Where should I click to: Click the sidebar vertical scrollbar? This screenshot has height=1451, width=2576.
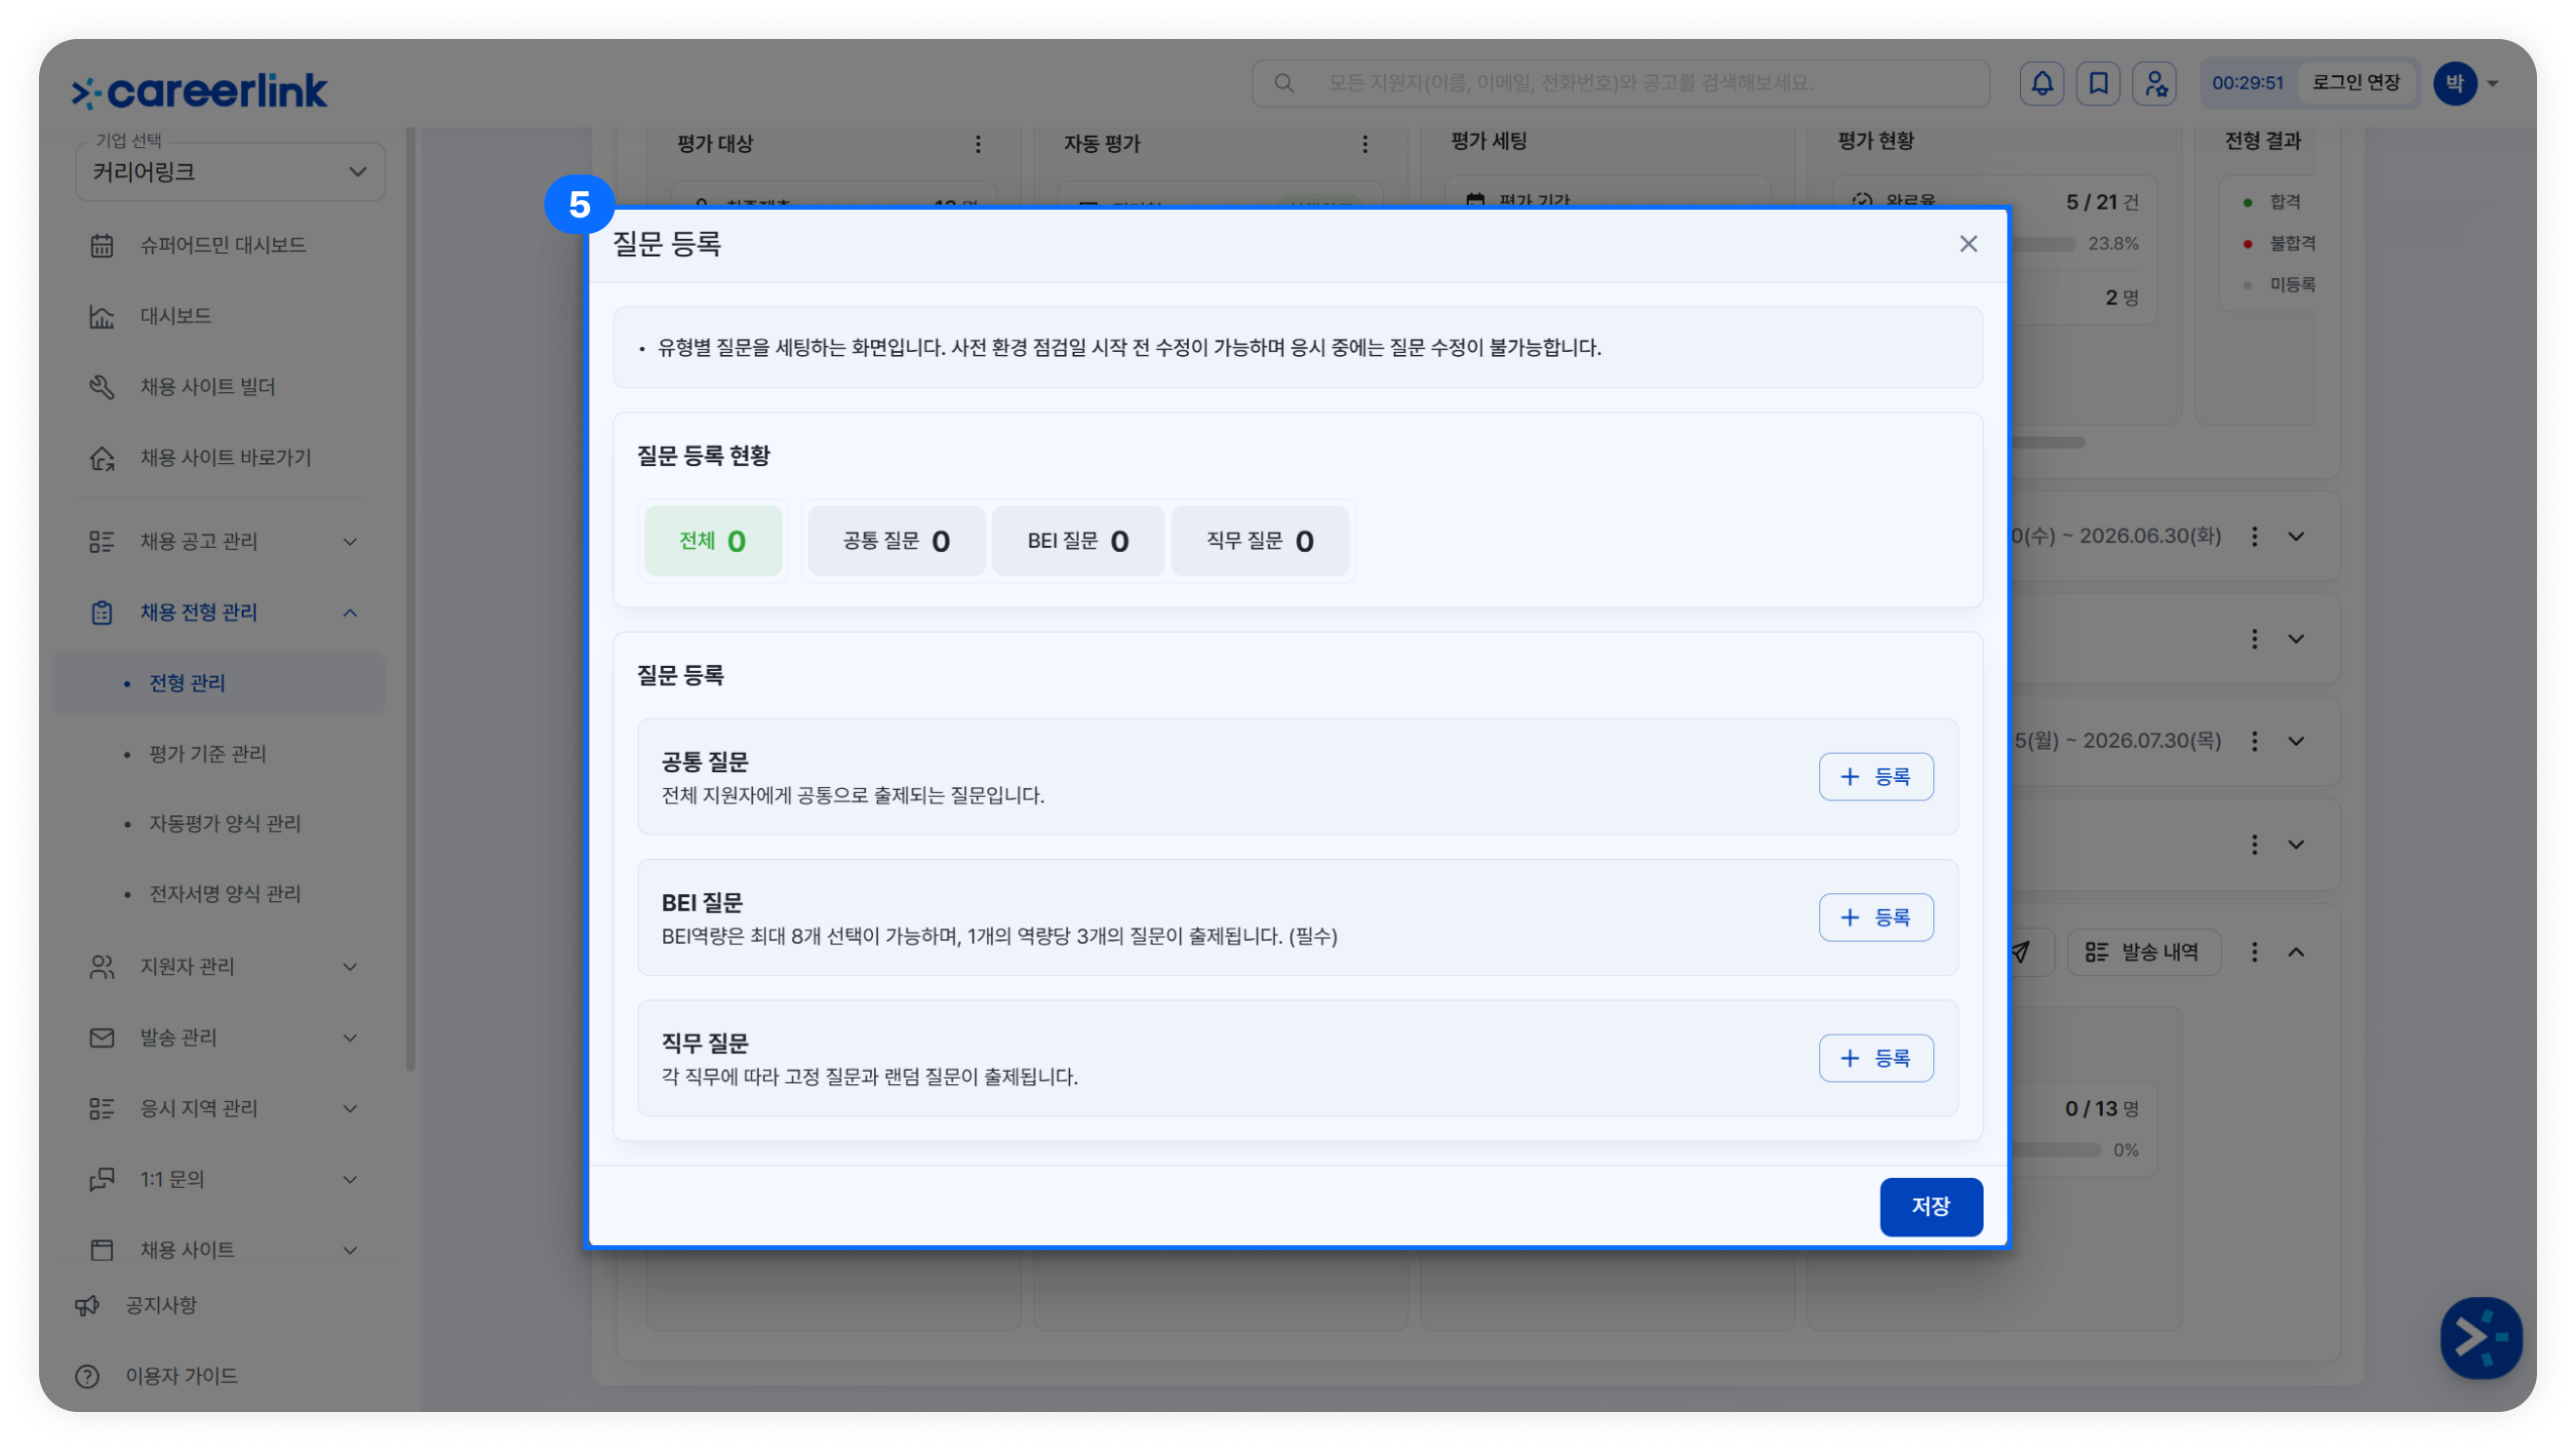click(x=410, y=600)
